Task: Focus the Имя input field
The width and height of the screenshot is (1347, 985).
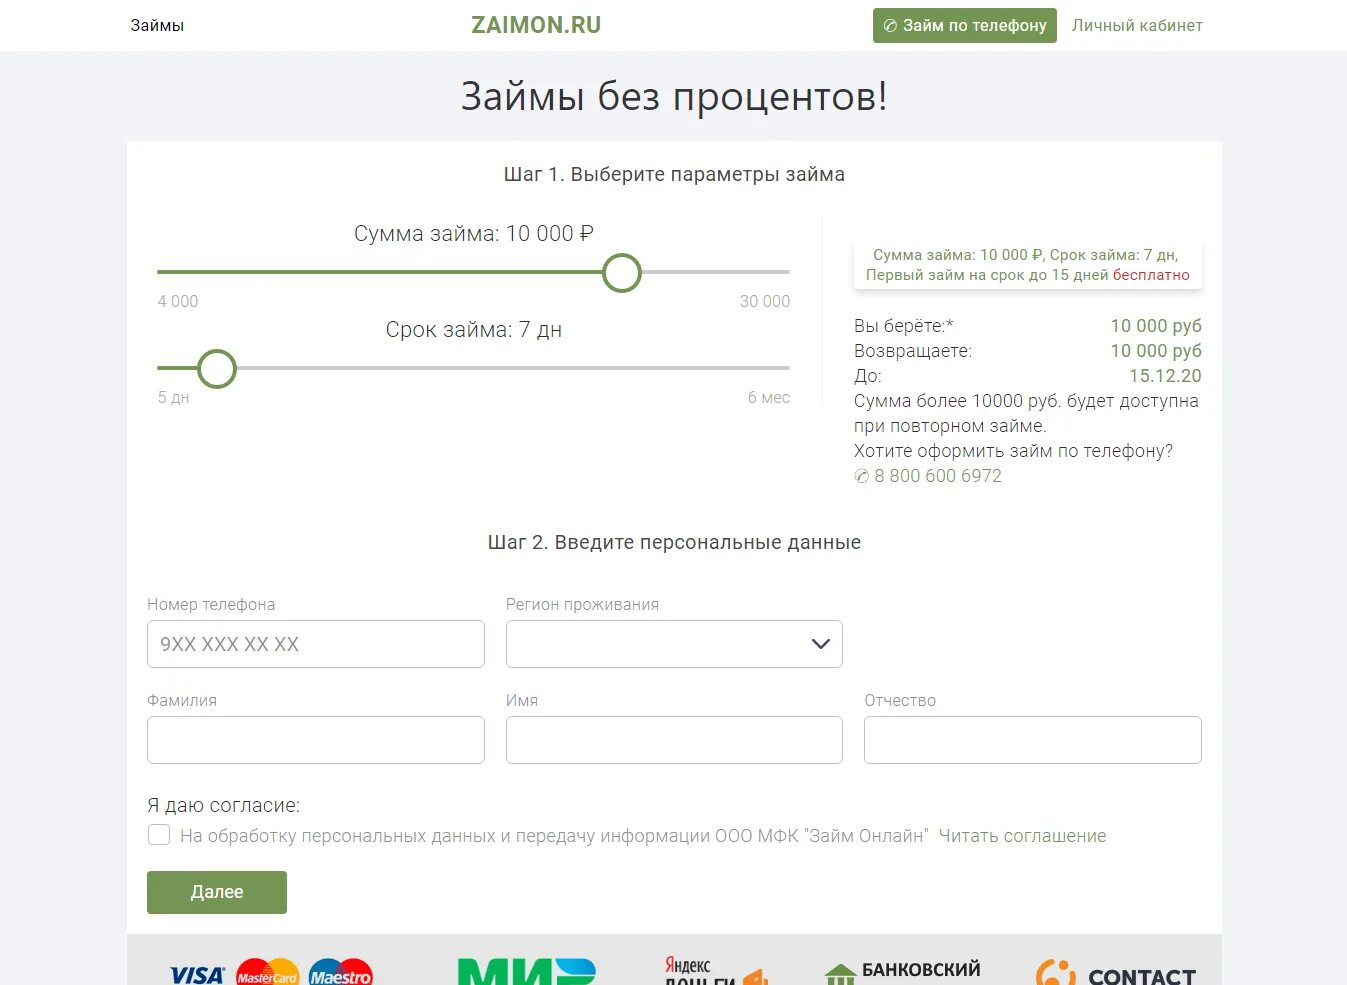Action: 674,740
